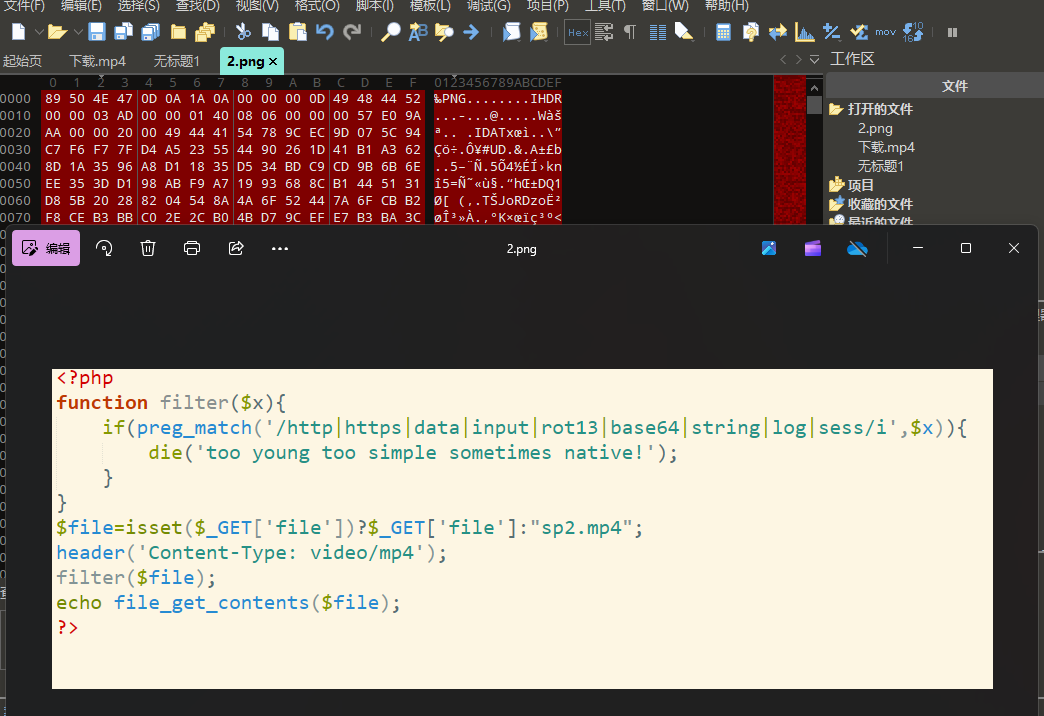Click the 编辑 button in Photos viewer

[x=46, y=248]
